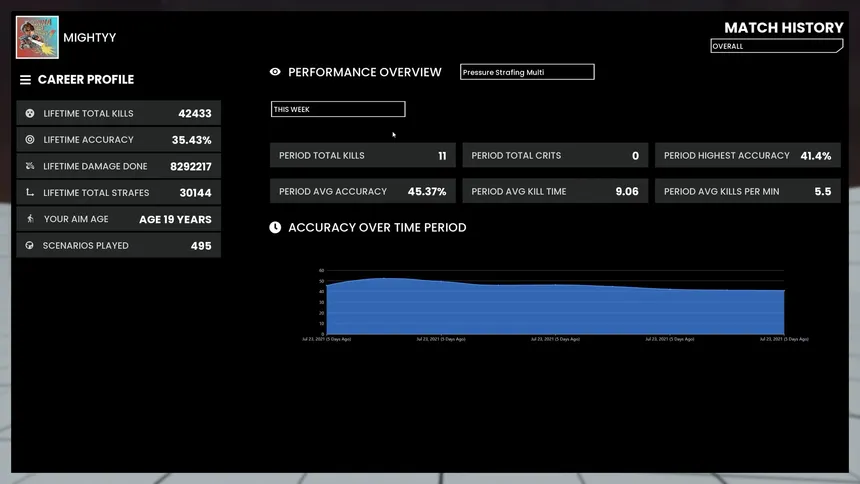
Task: Click the MATCH HISTORY heading
Action: (x=784, y=27)
